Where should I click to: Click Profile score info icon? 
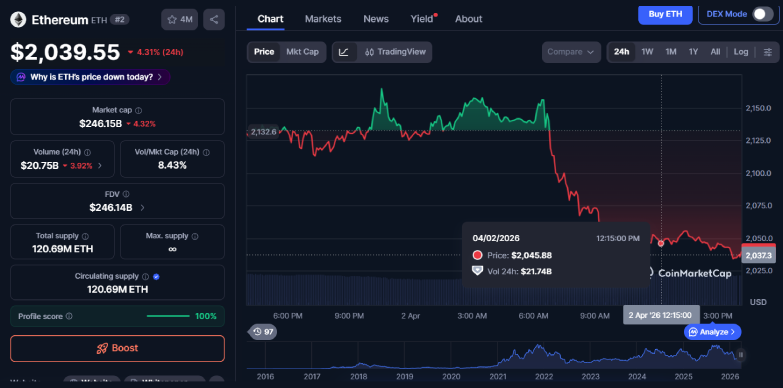tap(69, 316)
